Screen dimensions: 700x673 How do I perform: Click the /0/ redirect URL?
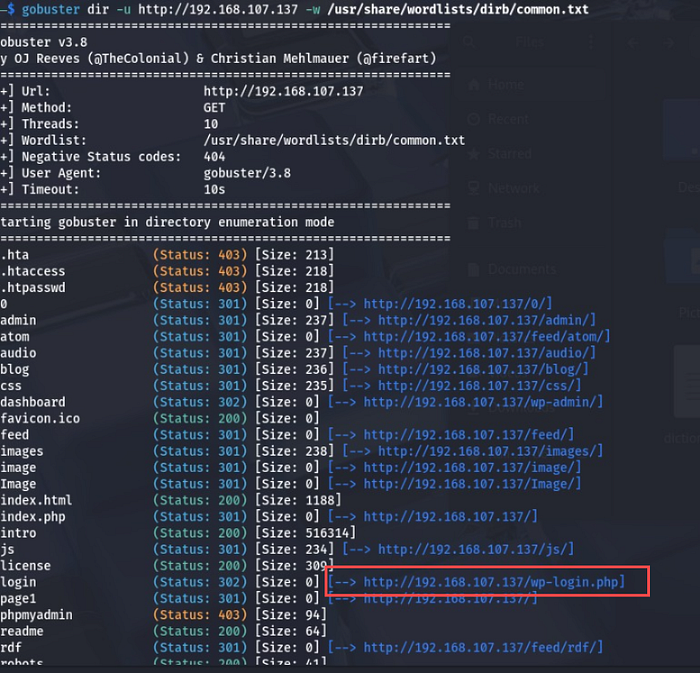[x=455, y=304]
